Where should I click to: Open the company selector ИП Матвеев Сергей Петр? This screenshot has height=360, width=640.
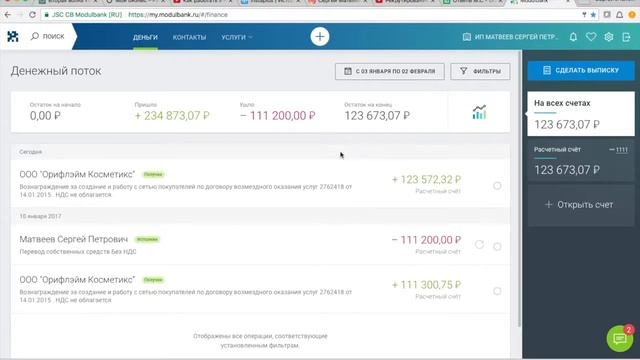(x=510, y=37)
